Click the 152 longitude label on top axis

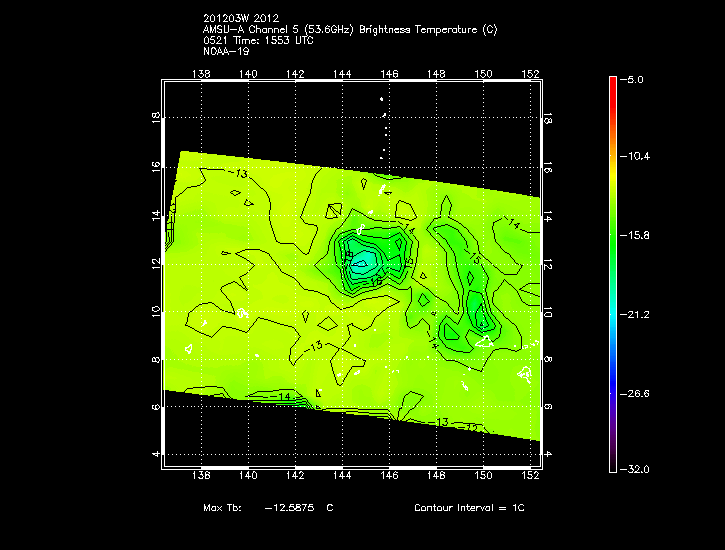[x=531, y=73]
